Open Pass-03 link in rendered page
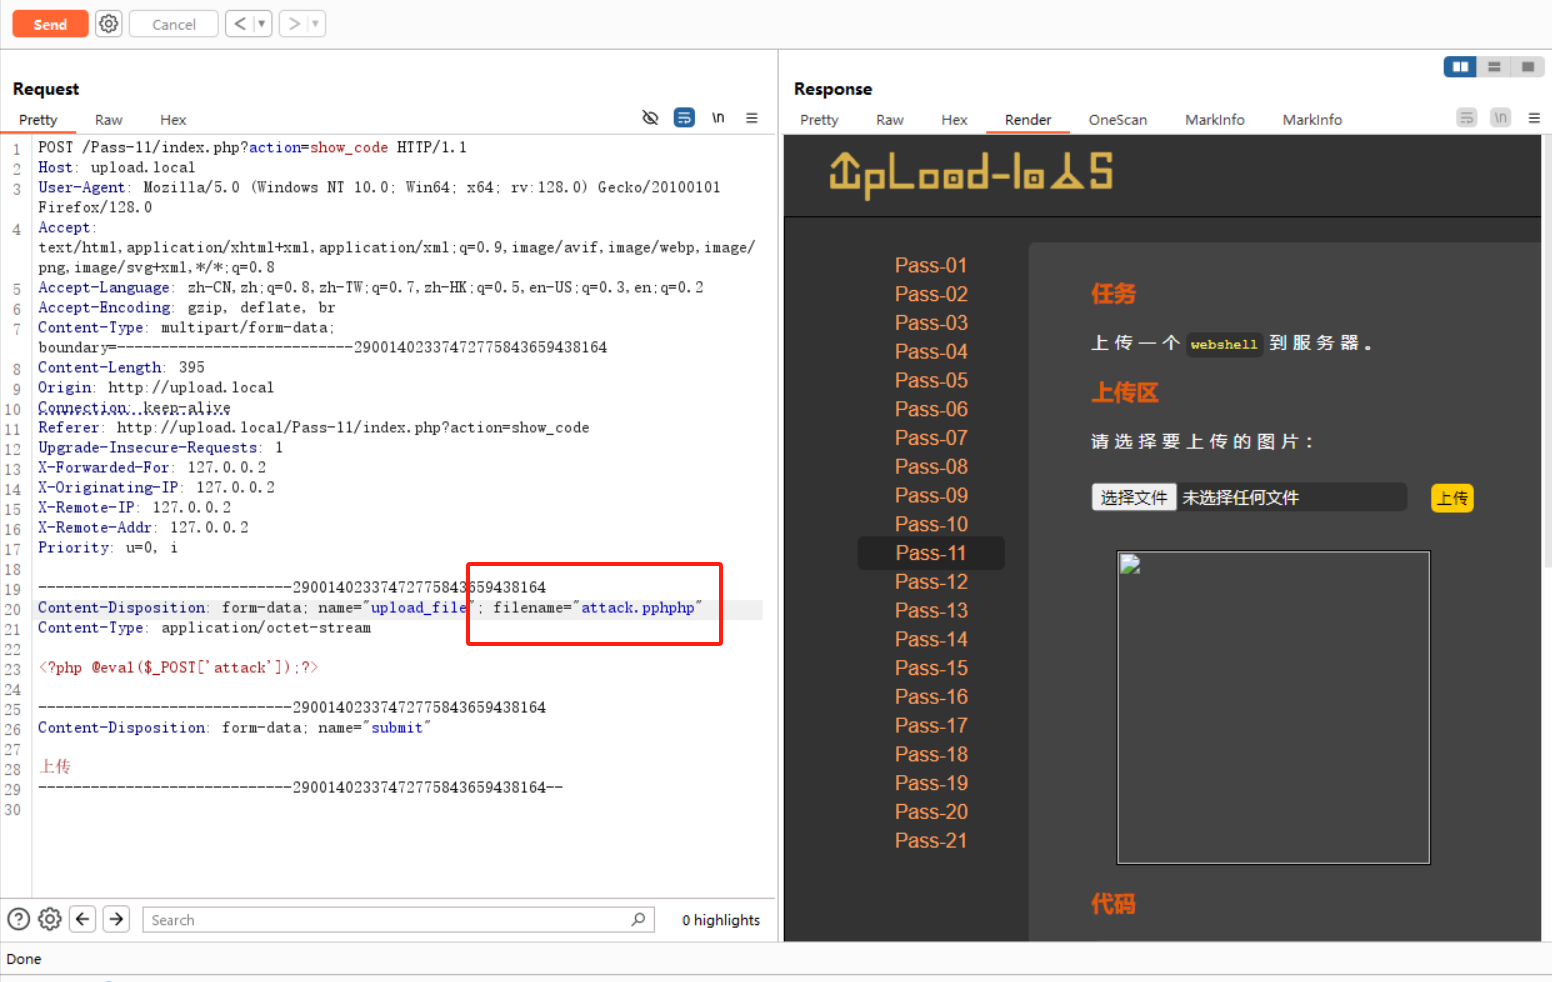This screenshot has height=982, width=1552. (931, 323)
